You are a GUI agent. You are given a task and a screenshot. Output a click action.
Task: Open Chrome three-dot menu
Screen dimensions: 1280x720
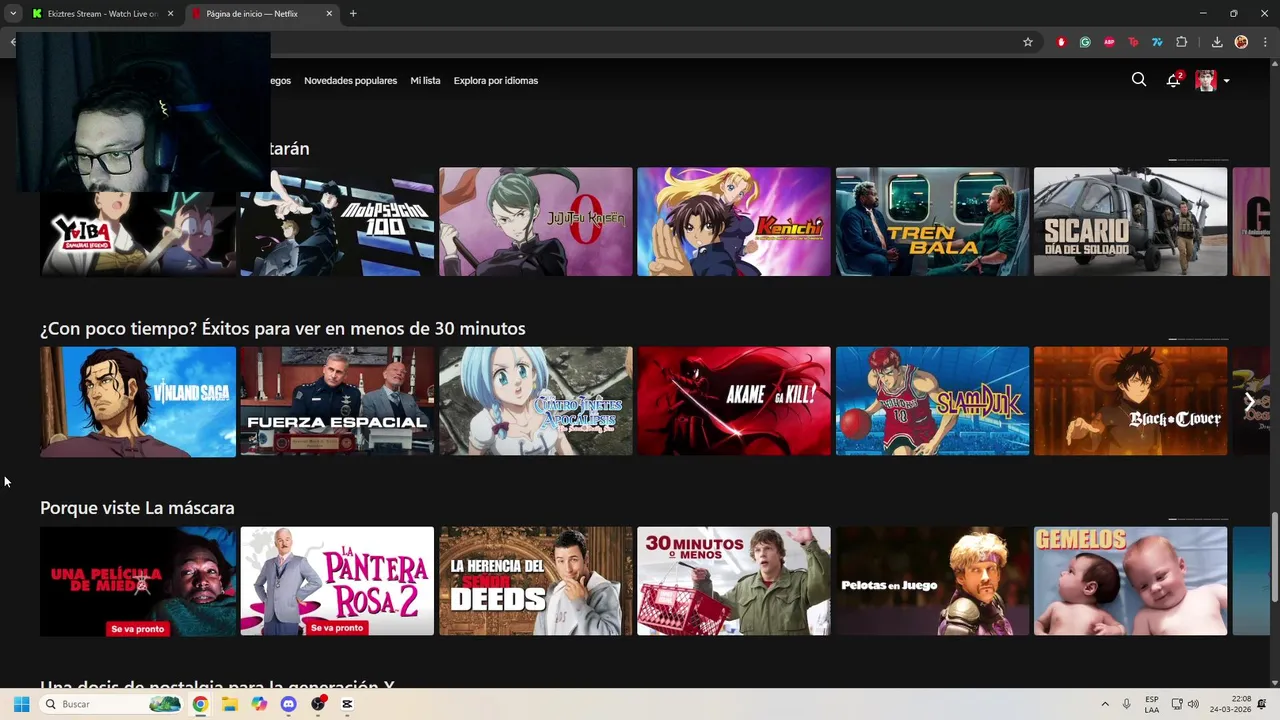1265,42
